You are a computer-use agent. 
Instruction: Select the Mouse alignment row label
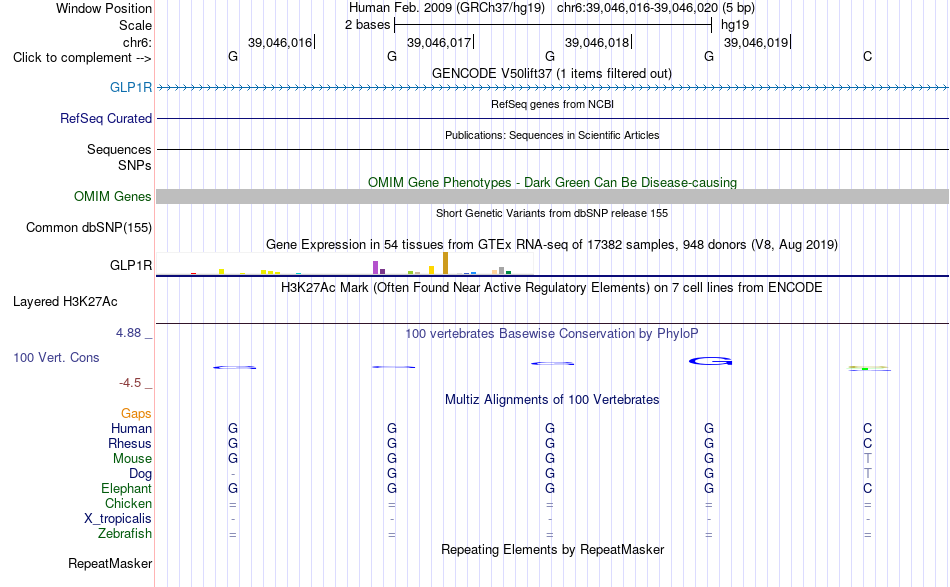pyautogui.click(x=132, y=459)
